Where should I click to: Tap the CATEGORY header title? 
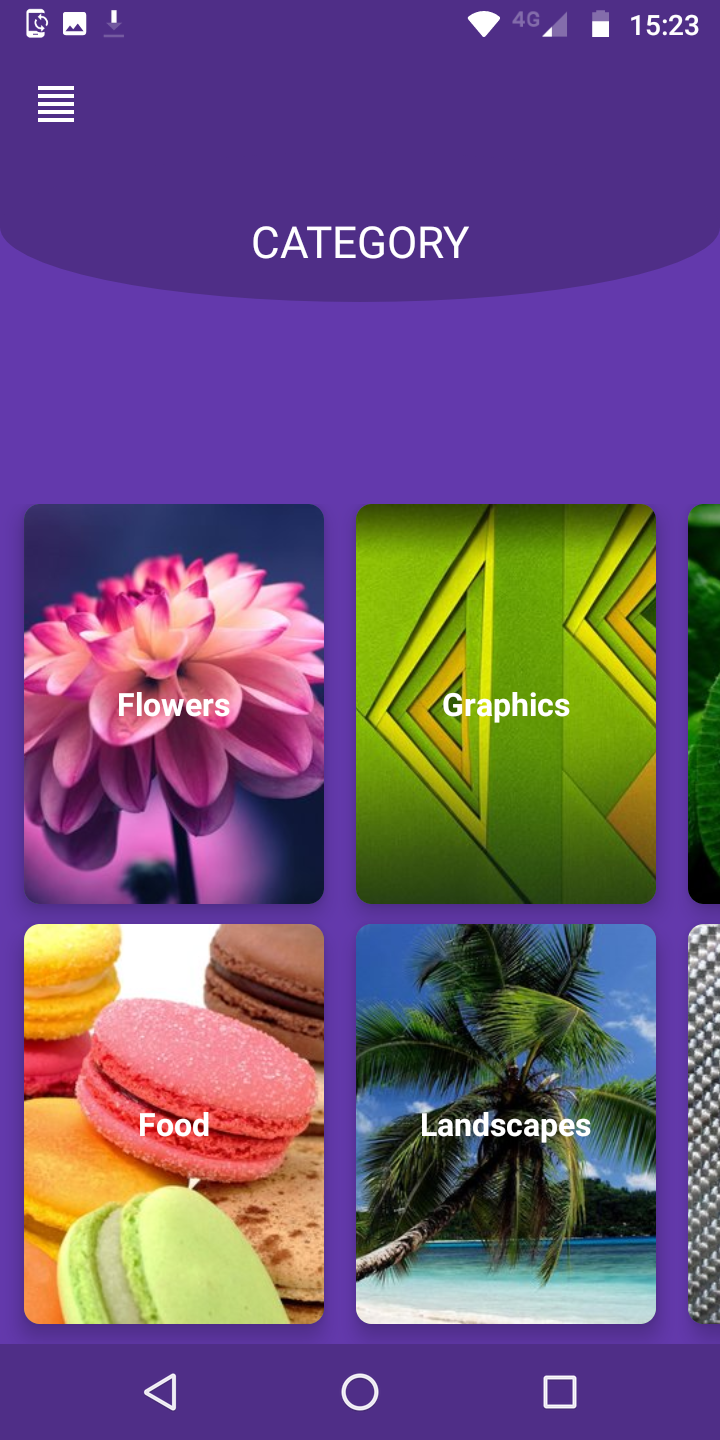click(x=360, y=243)
